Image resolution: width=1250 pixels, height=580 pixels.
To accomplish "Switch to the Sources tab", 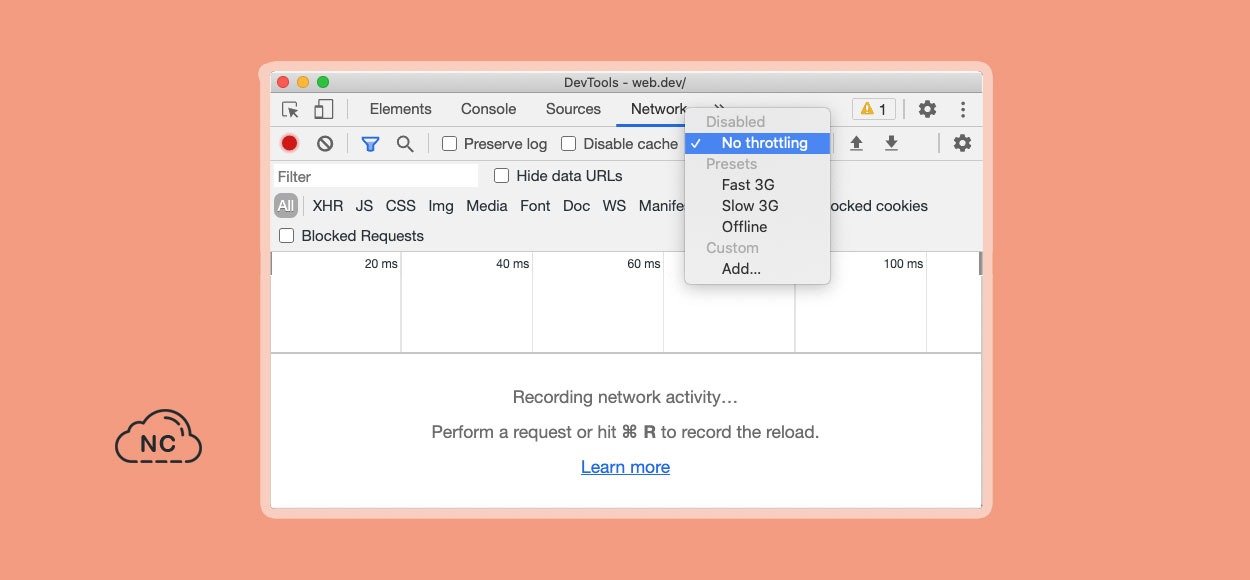I will click(573, 109).
